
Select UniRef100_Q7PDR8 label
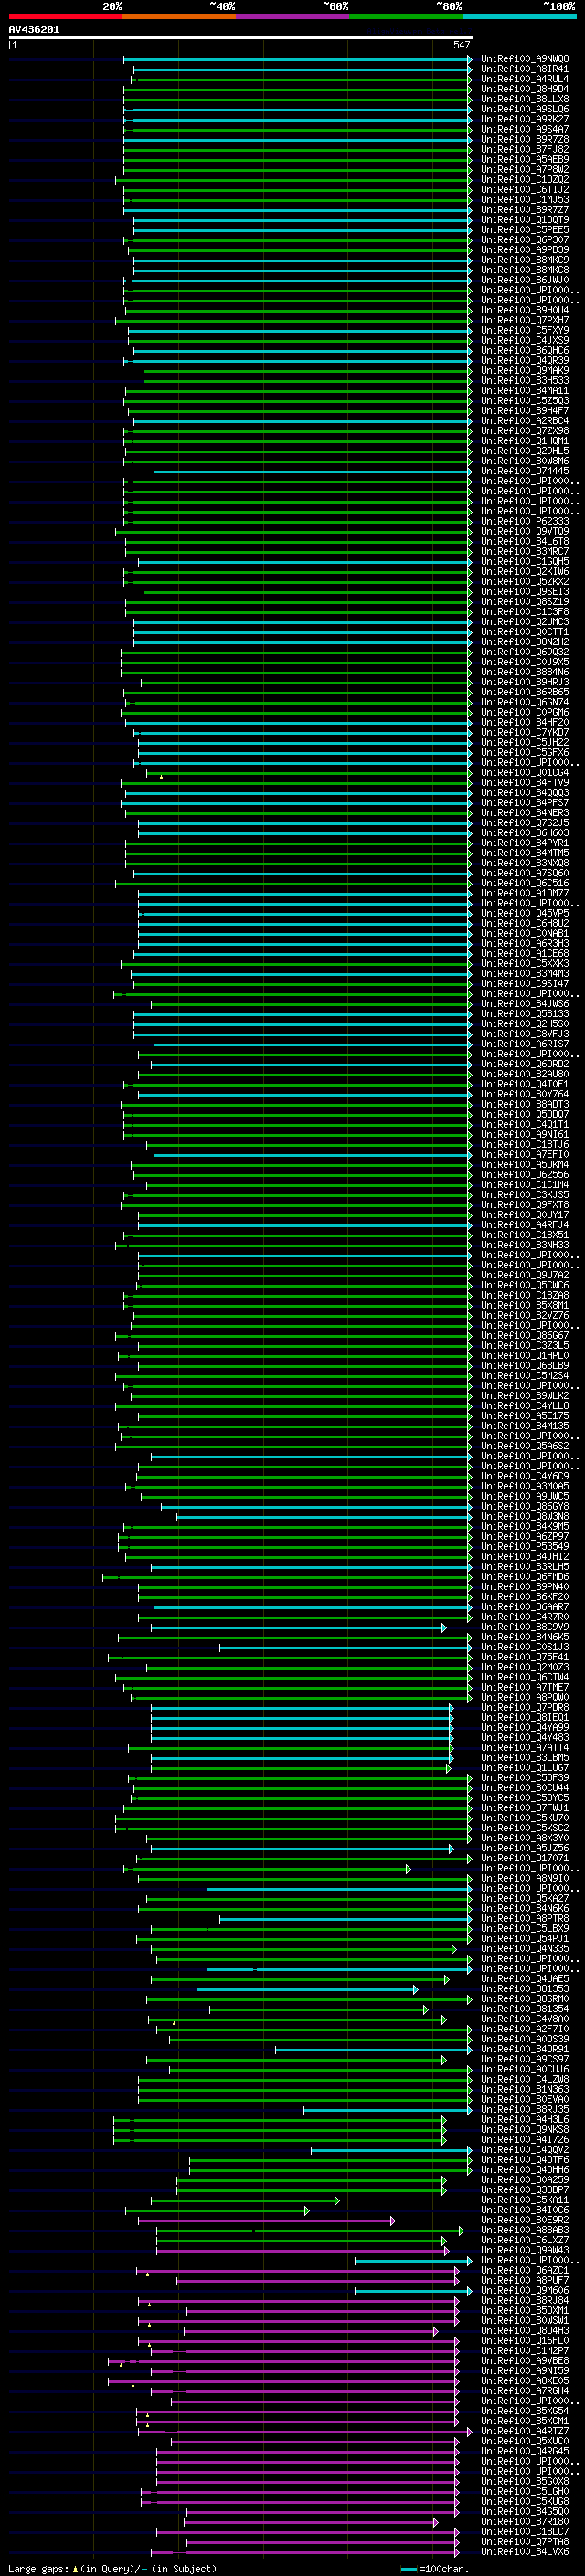point(525,1707)
